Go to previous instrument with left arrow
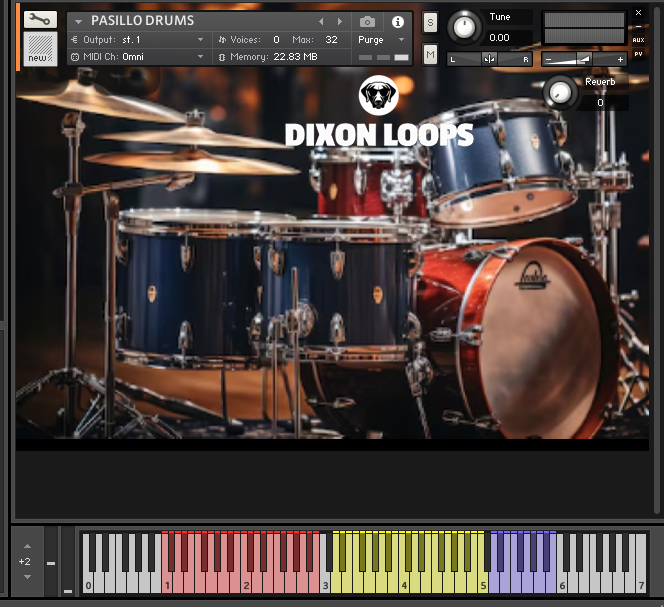664x607 pixels. pyautogui.click(x=321, y=21)
